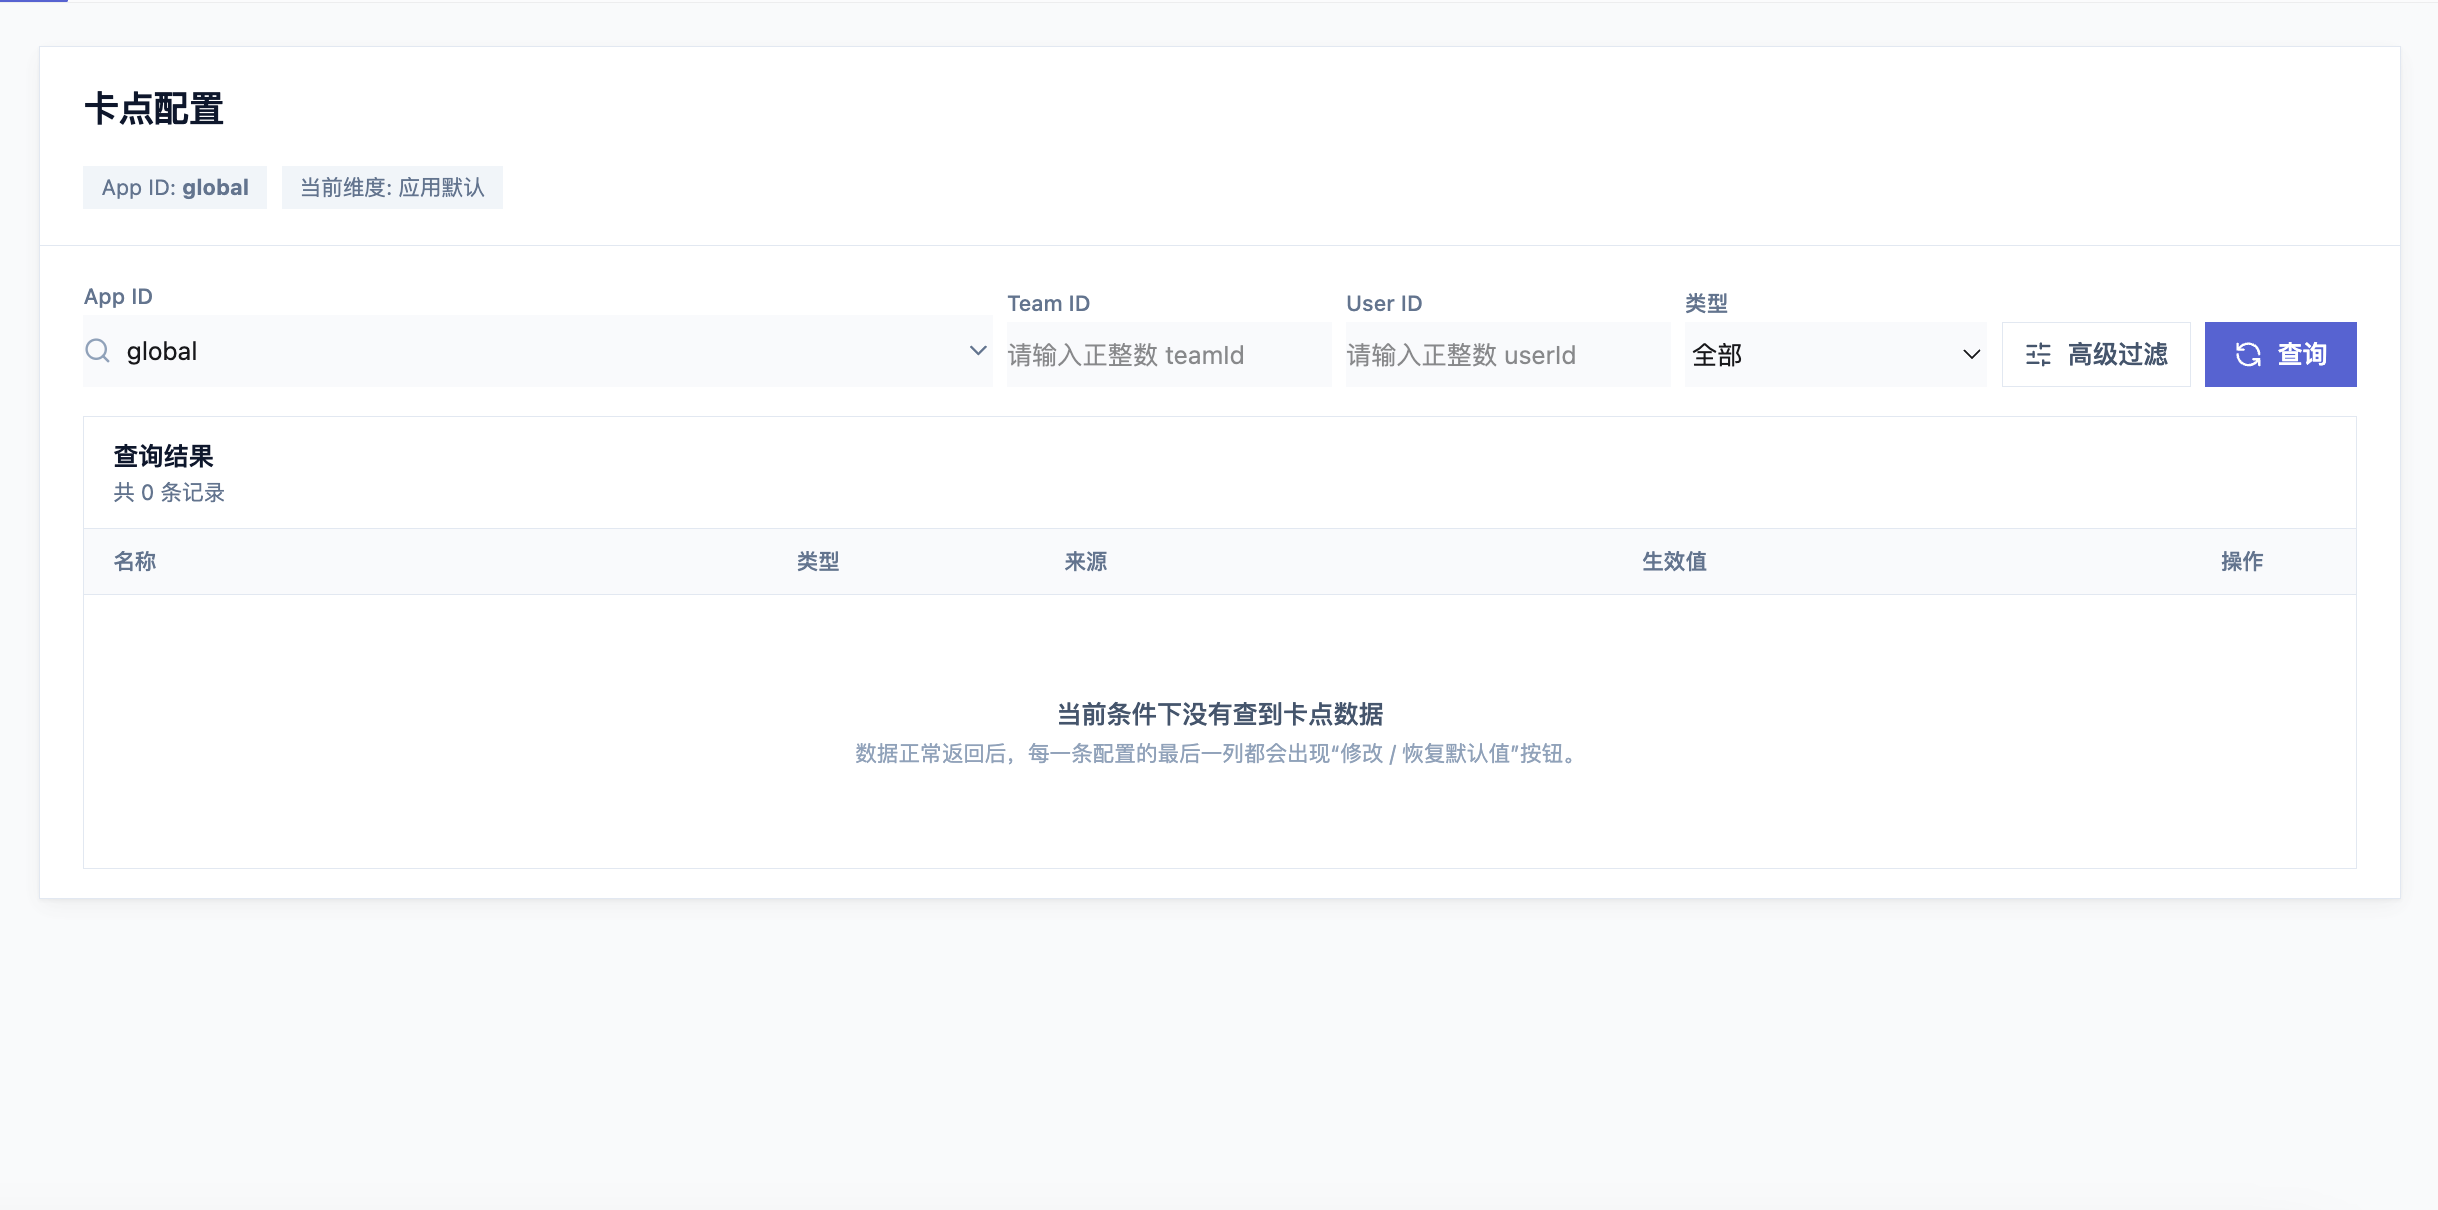Click the 当前维度: 应用默认 tag
Viewport: 2438px width, 1210px height.
click(x=392, y=188)
